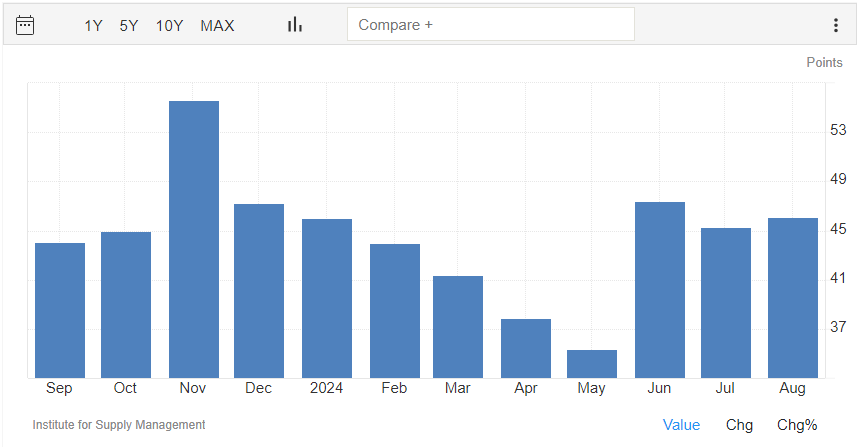Open the three-dot options menu
The height and width of the screenshot is (447, 857).
(x=836, y=25)
